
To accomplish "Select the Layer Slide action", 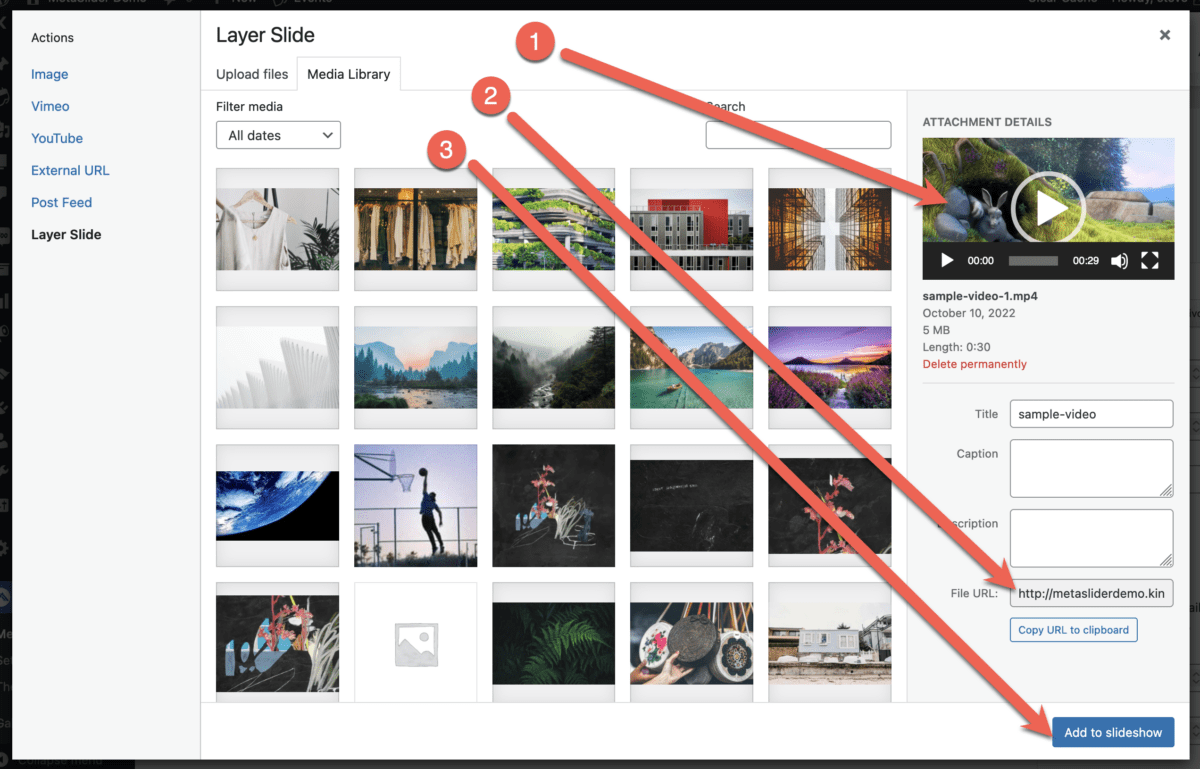I will click(66, 234).
